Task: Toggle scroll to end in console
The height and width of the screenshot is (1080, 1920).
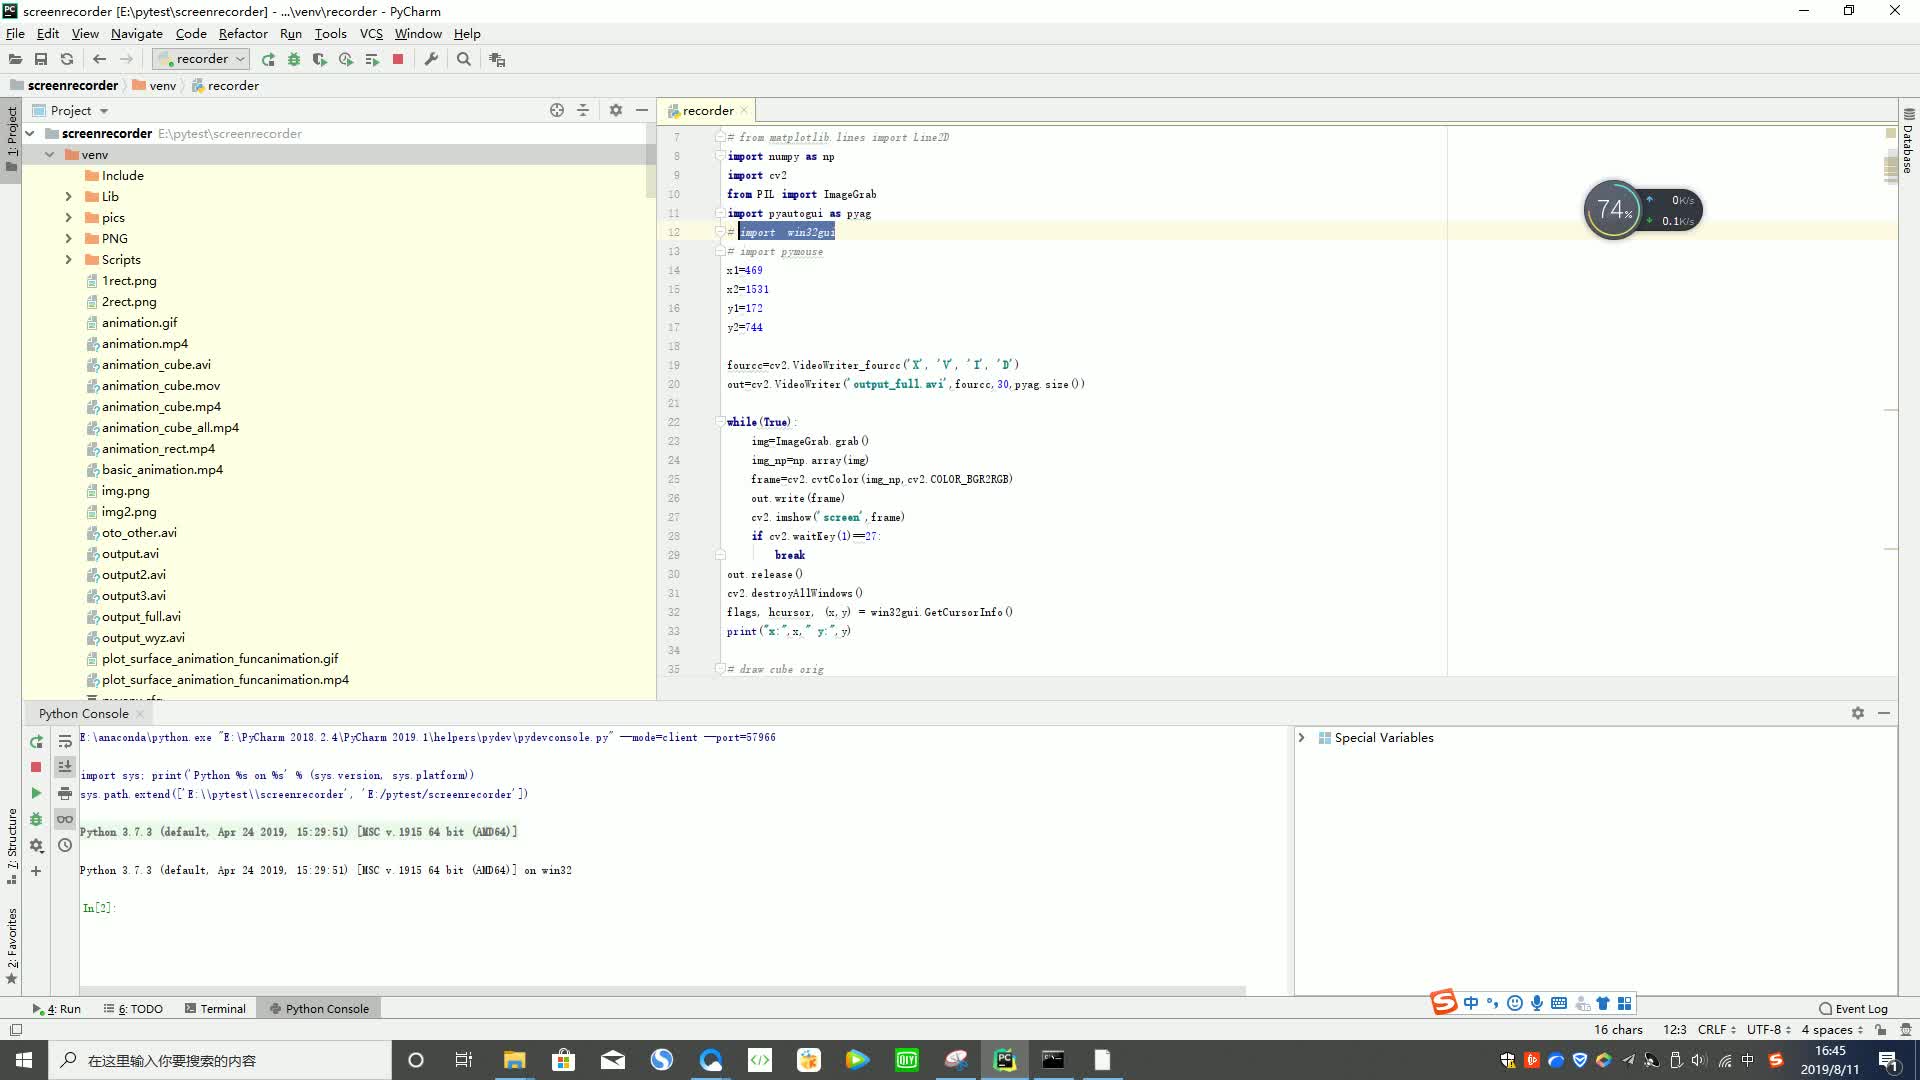Action: 65,767
